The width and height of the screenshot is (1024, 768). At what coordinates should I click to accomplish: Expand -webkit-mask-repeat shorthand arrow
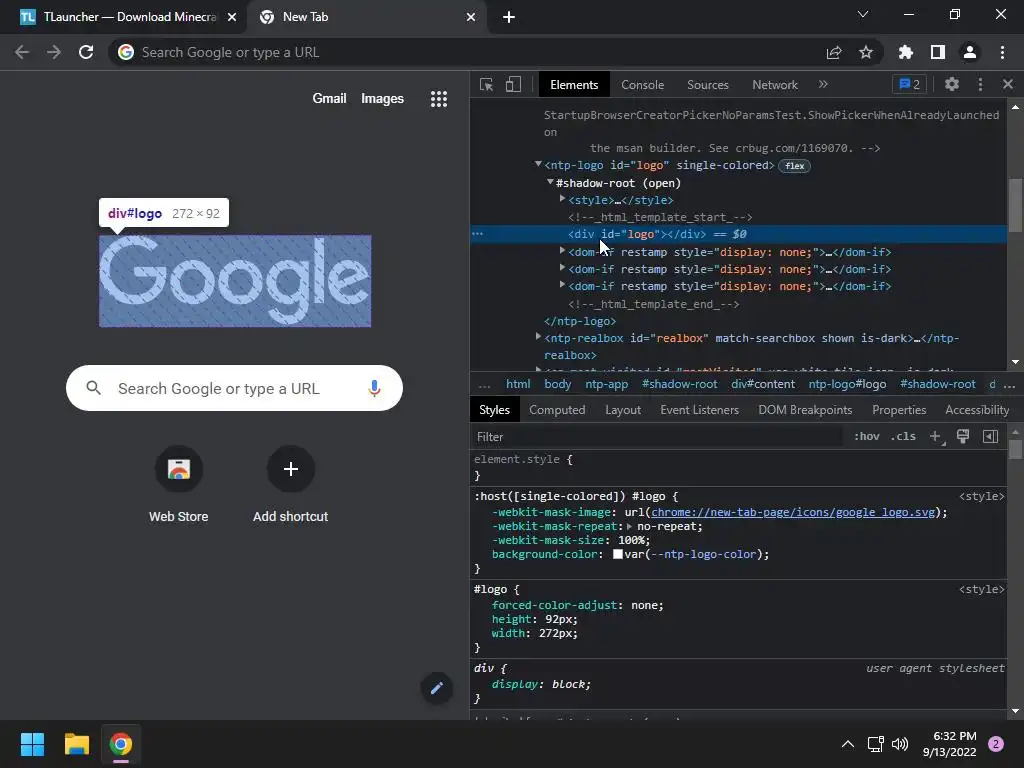click(630, 526)
